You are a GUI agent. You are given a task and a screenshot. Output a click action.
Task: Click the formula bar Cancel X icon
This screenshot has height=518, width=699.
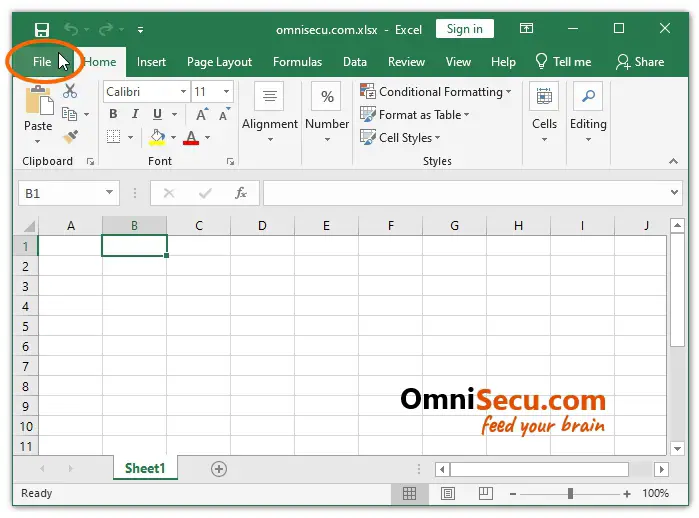click(x=169, y=193)
